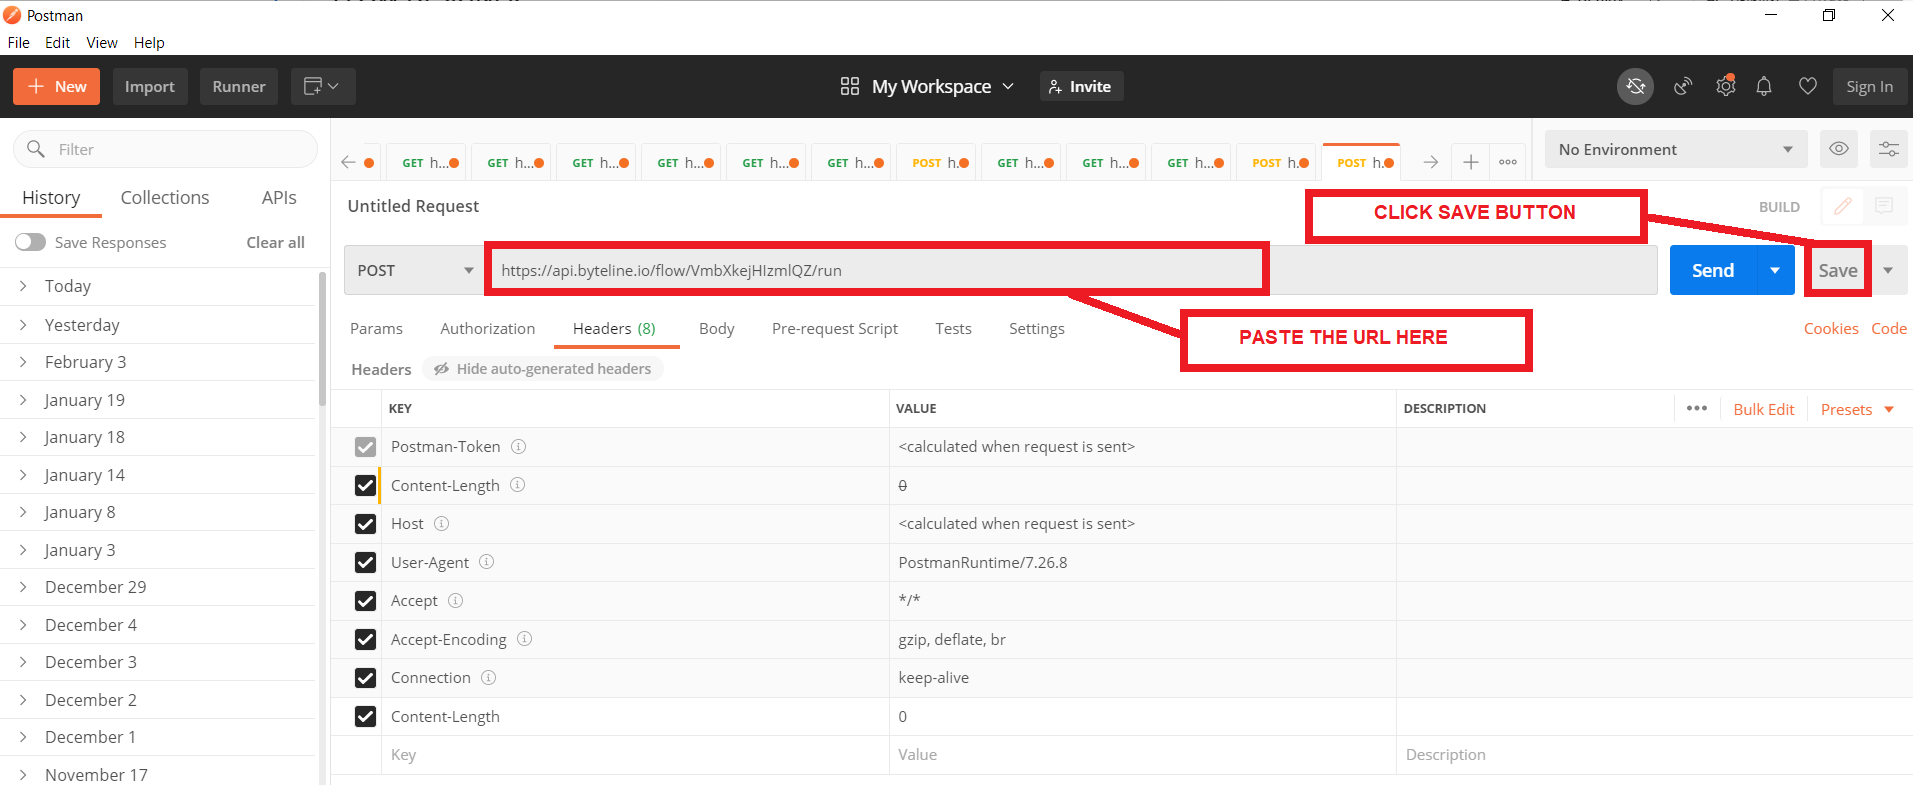This screenshot has width=1913, height=785.
Task: Uncheck the last Content-Length header checkbox
Action: click(365, 716)
